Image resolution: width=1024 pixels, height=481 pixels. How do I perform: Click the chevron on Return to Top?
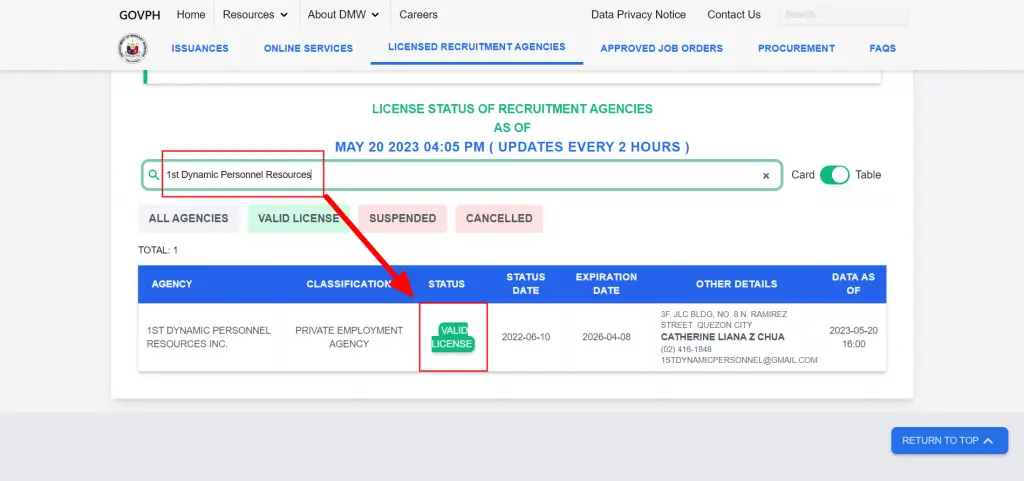[x=987, y=441]
